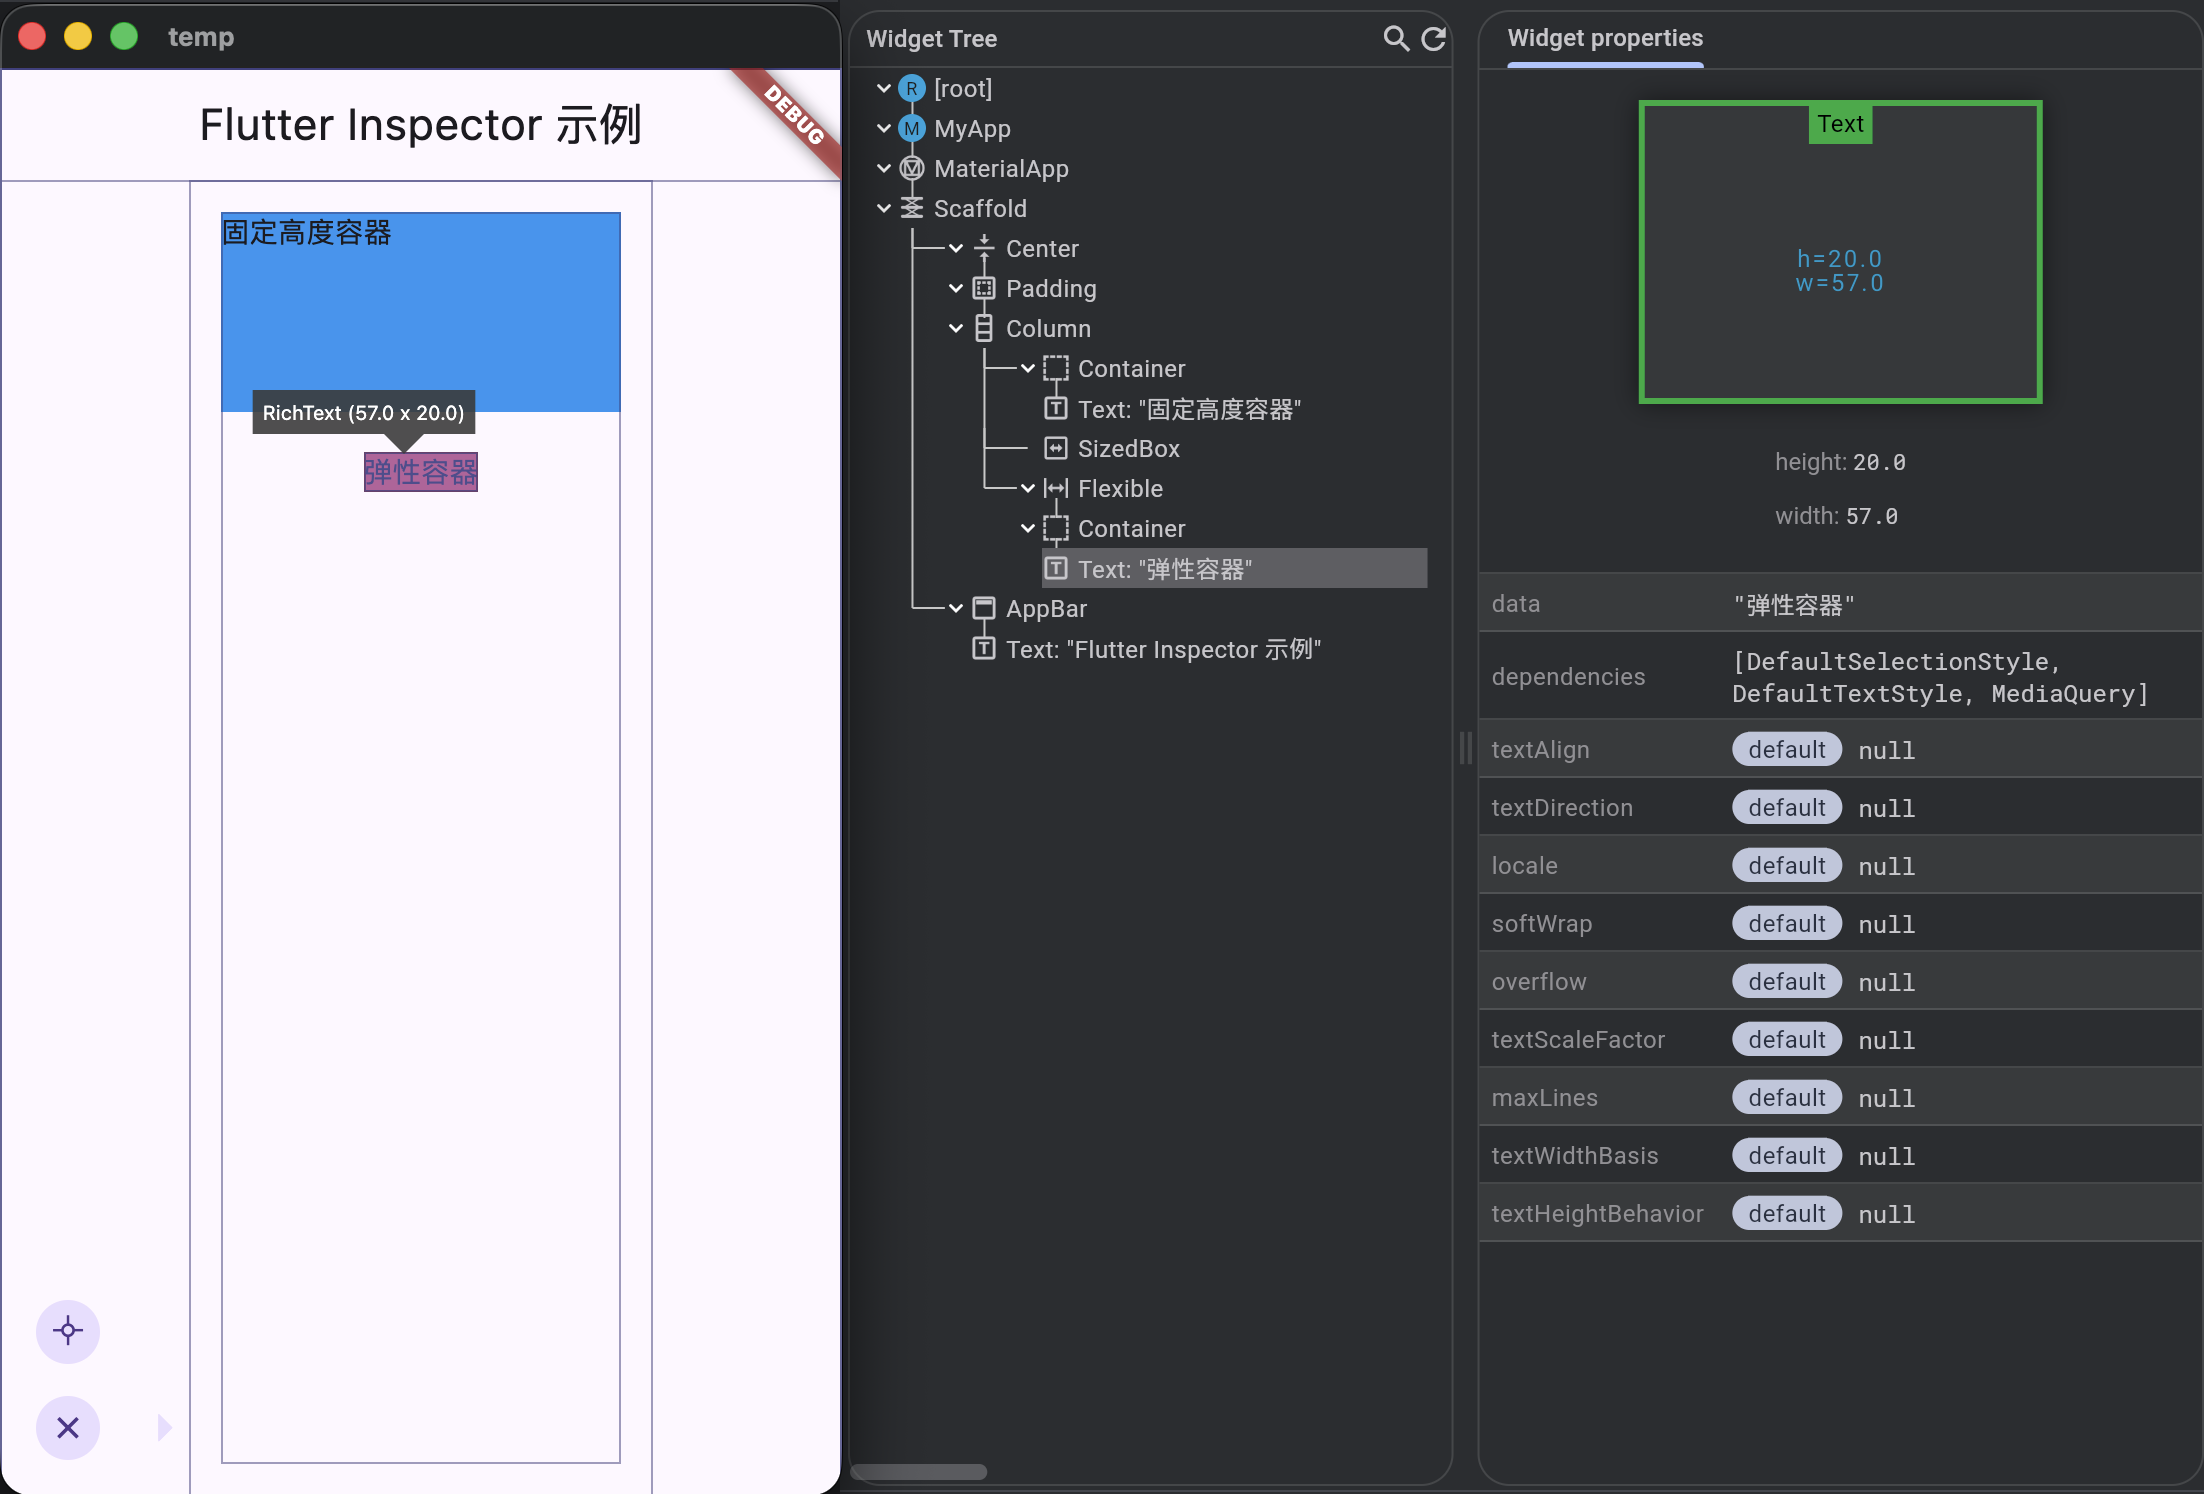This screenshot has height=1494, width=2204.
Task: Click the blue 固定高度容器 container in app
Action: (x=421, y=312)
